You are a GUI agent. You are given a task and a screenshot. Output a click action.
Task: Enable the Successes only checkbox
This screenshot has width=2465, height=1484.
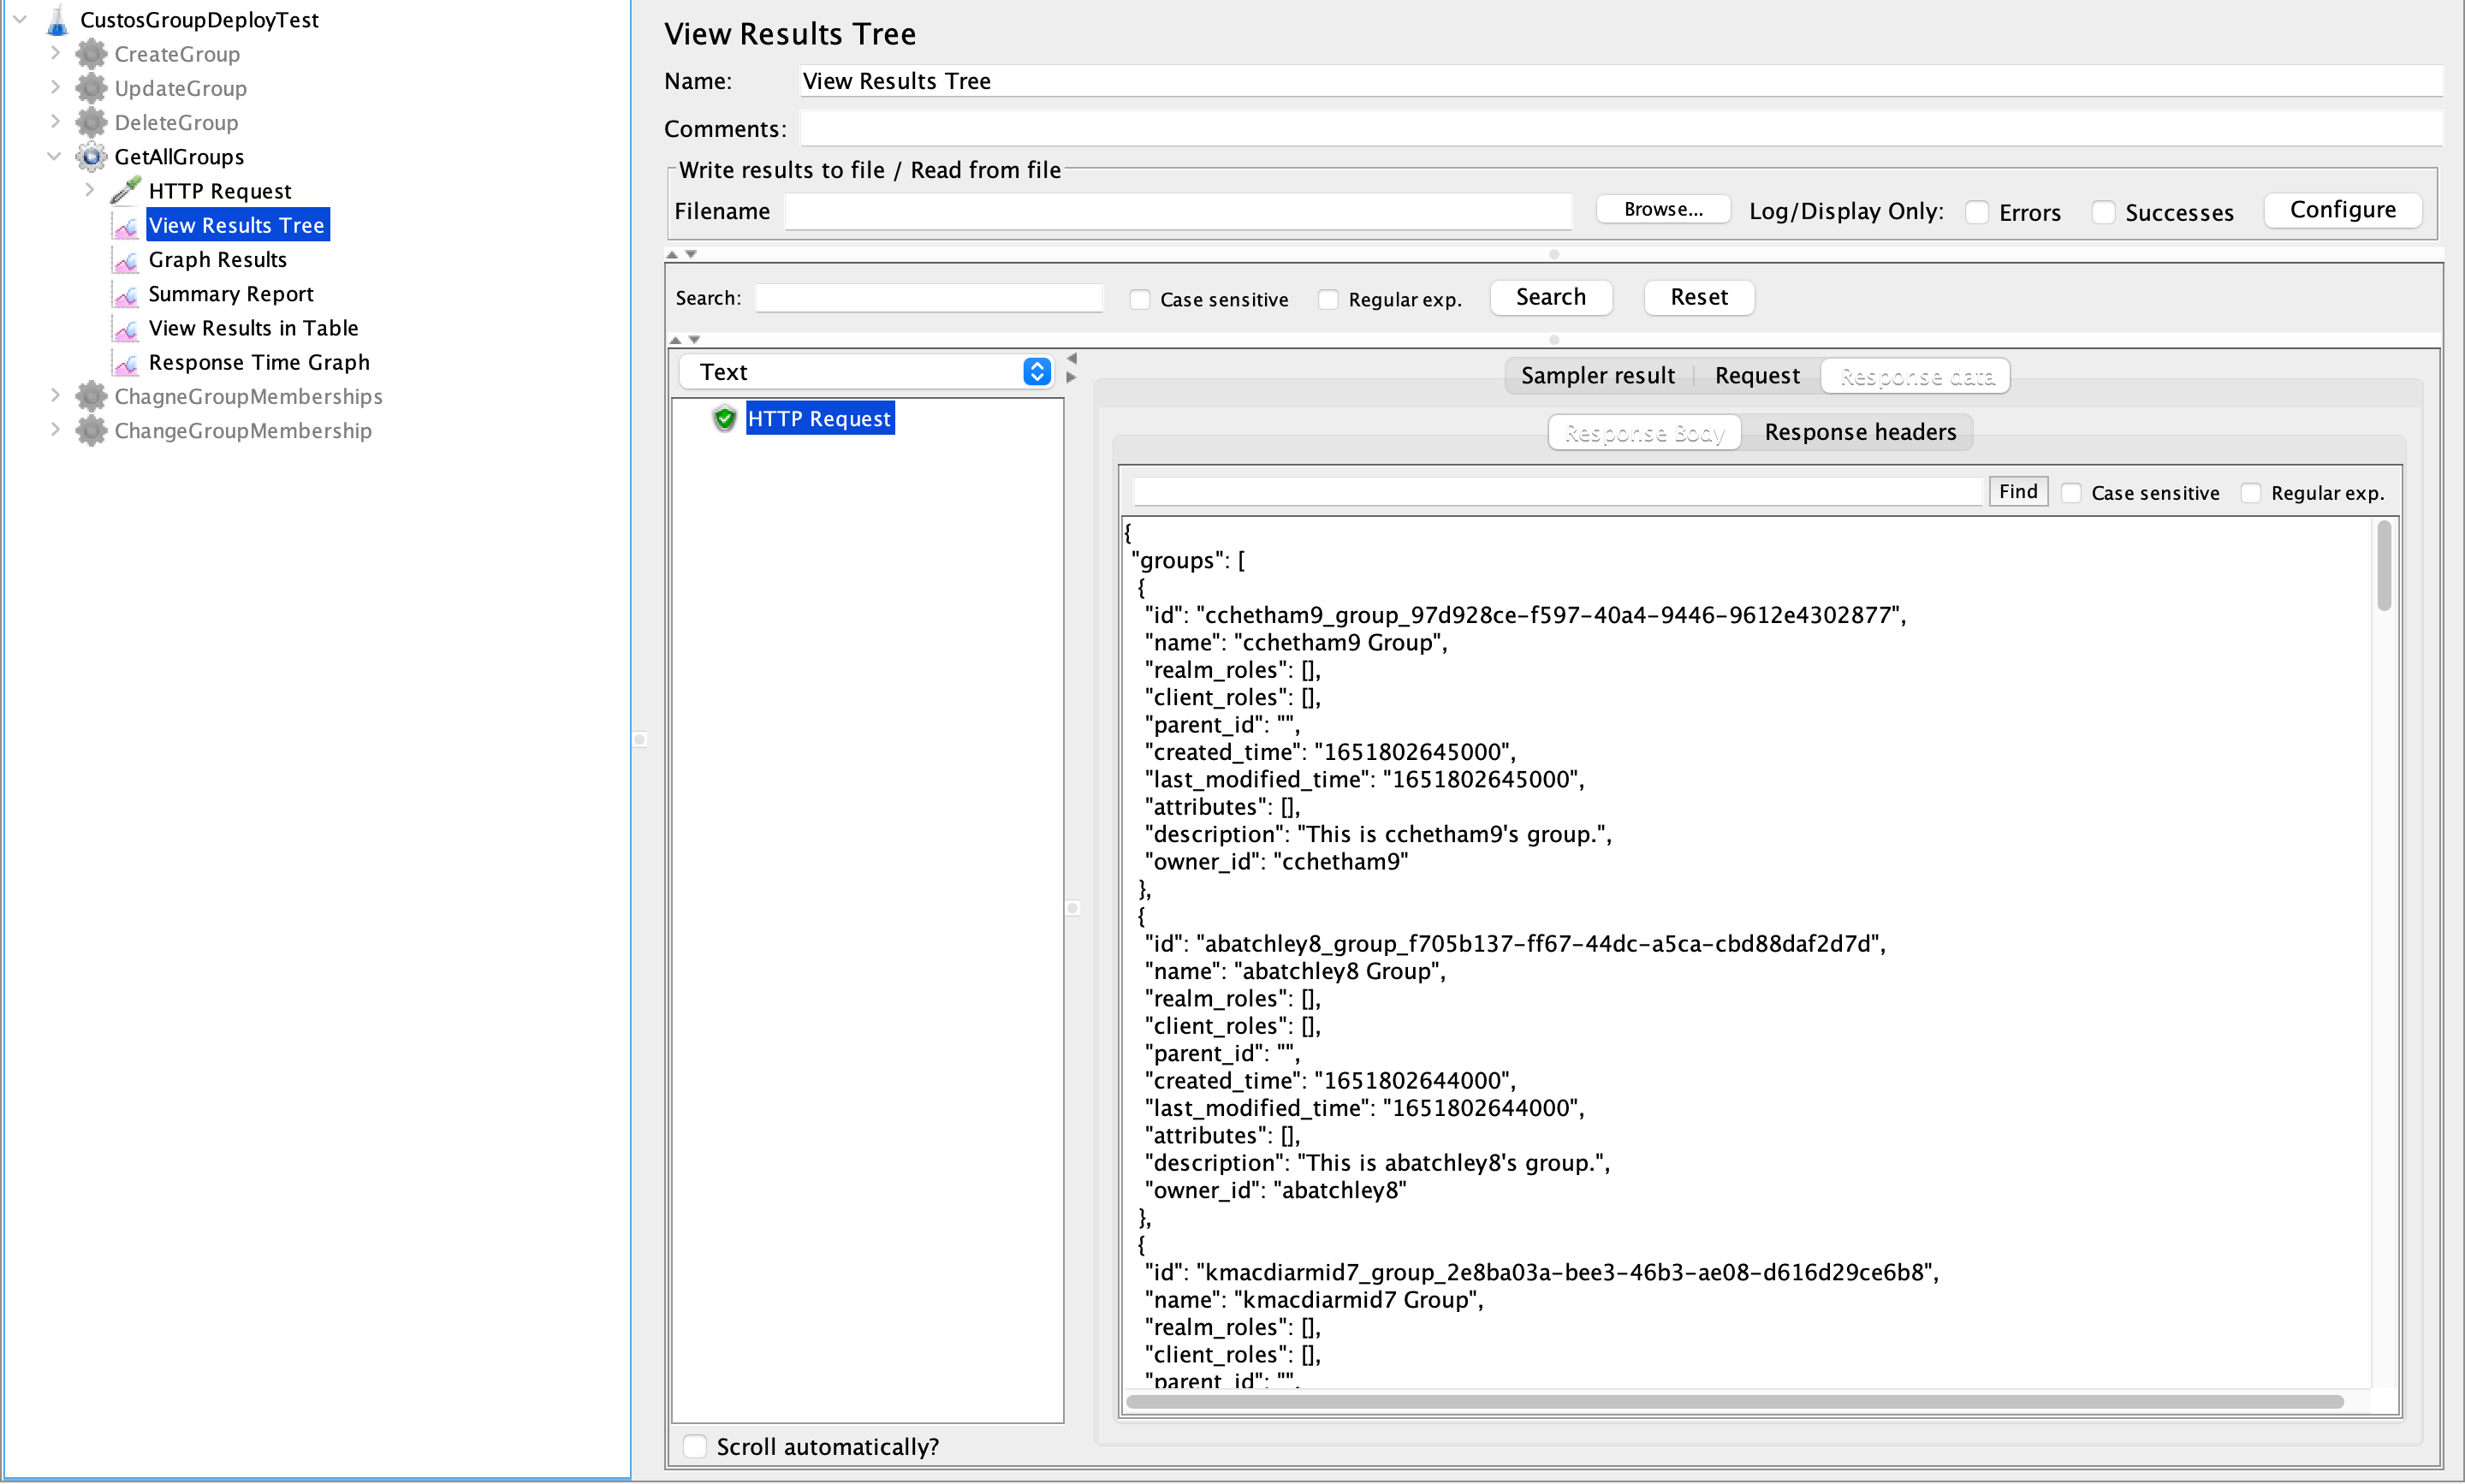(2103, 212)
